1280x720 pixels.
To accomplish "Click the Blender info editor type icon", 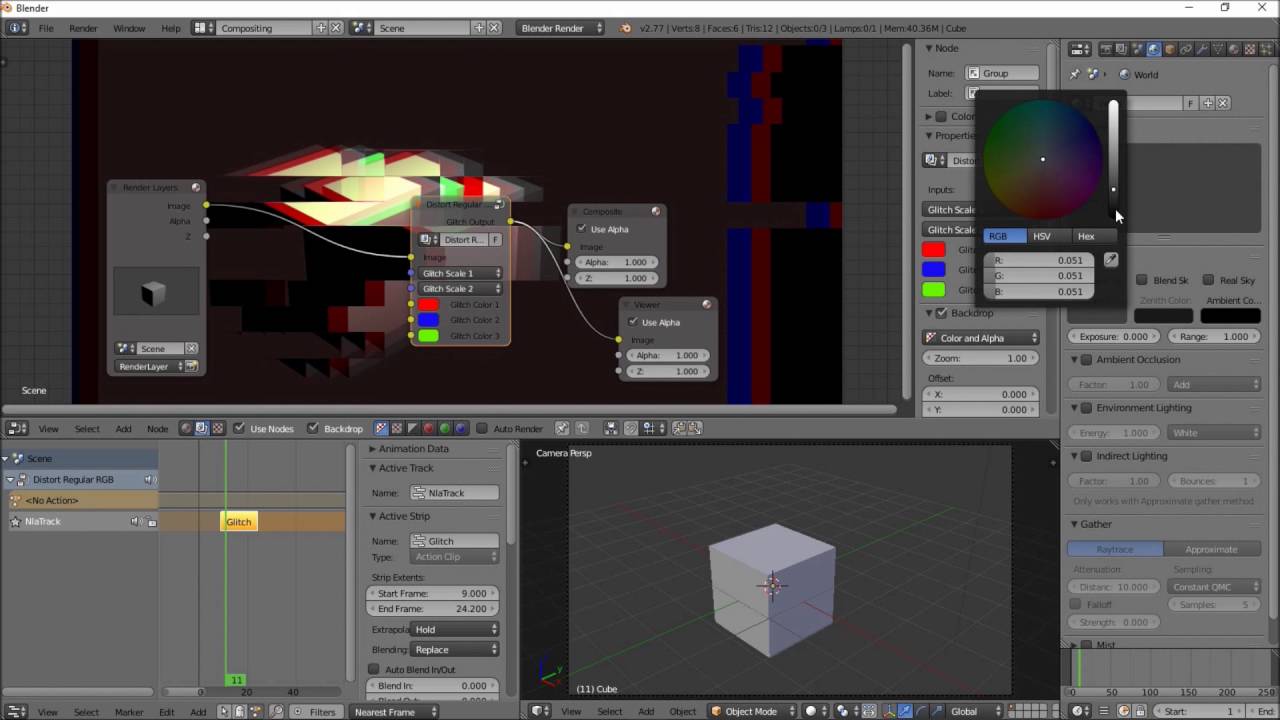I will 18,28.
